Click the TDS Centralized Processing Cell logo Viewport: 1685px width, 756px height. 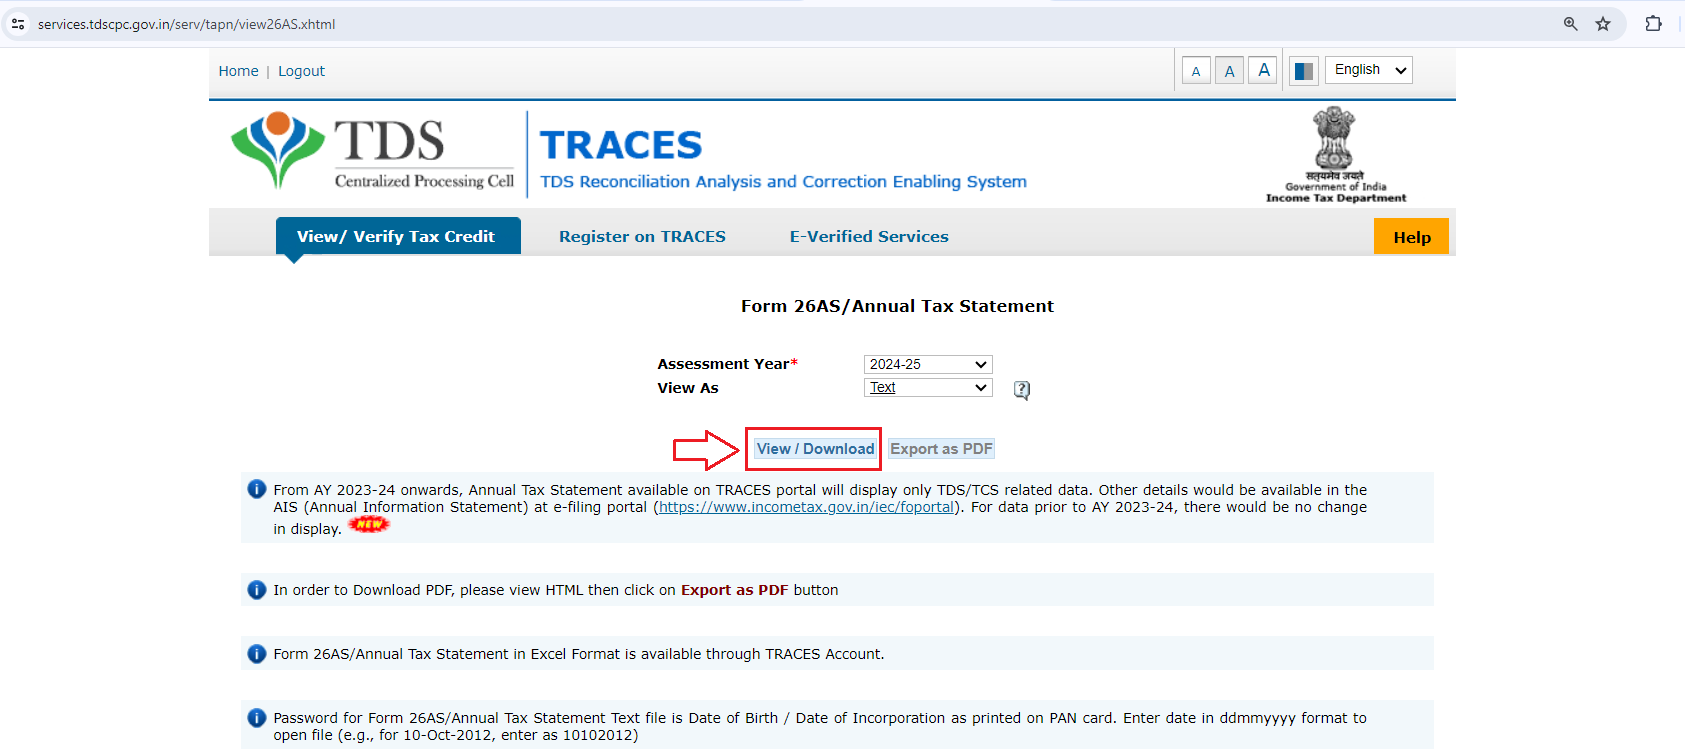click(x=372, y=150)
